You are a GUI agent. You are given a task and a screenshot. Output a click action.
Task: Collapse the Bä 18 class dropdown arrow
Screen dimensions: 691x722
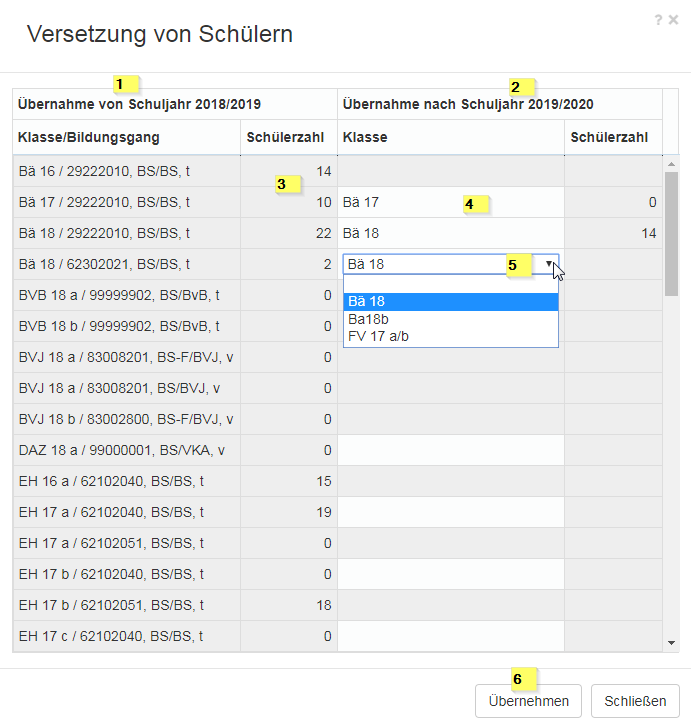[549, 264]
